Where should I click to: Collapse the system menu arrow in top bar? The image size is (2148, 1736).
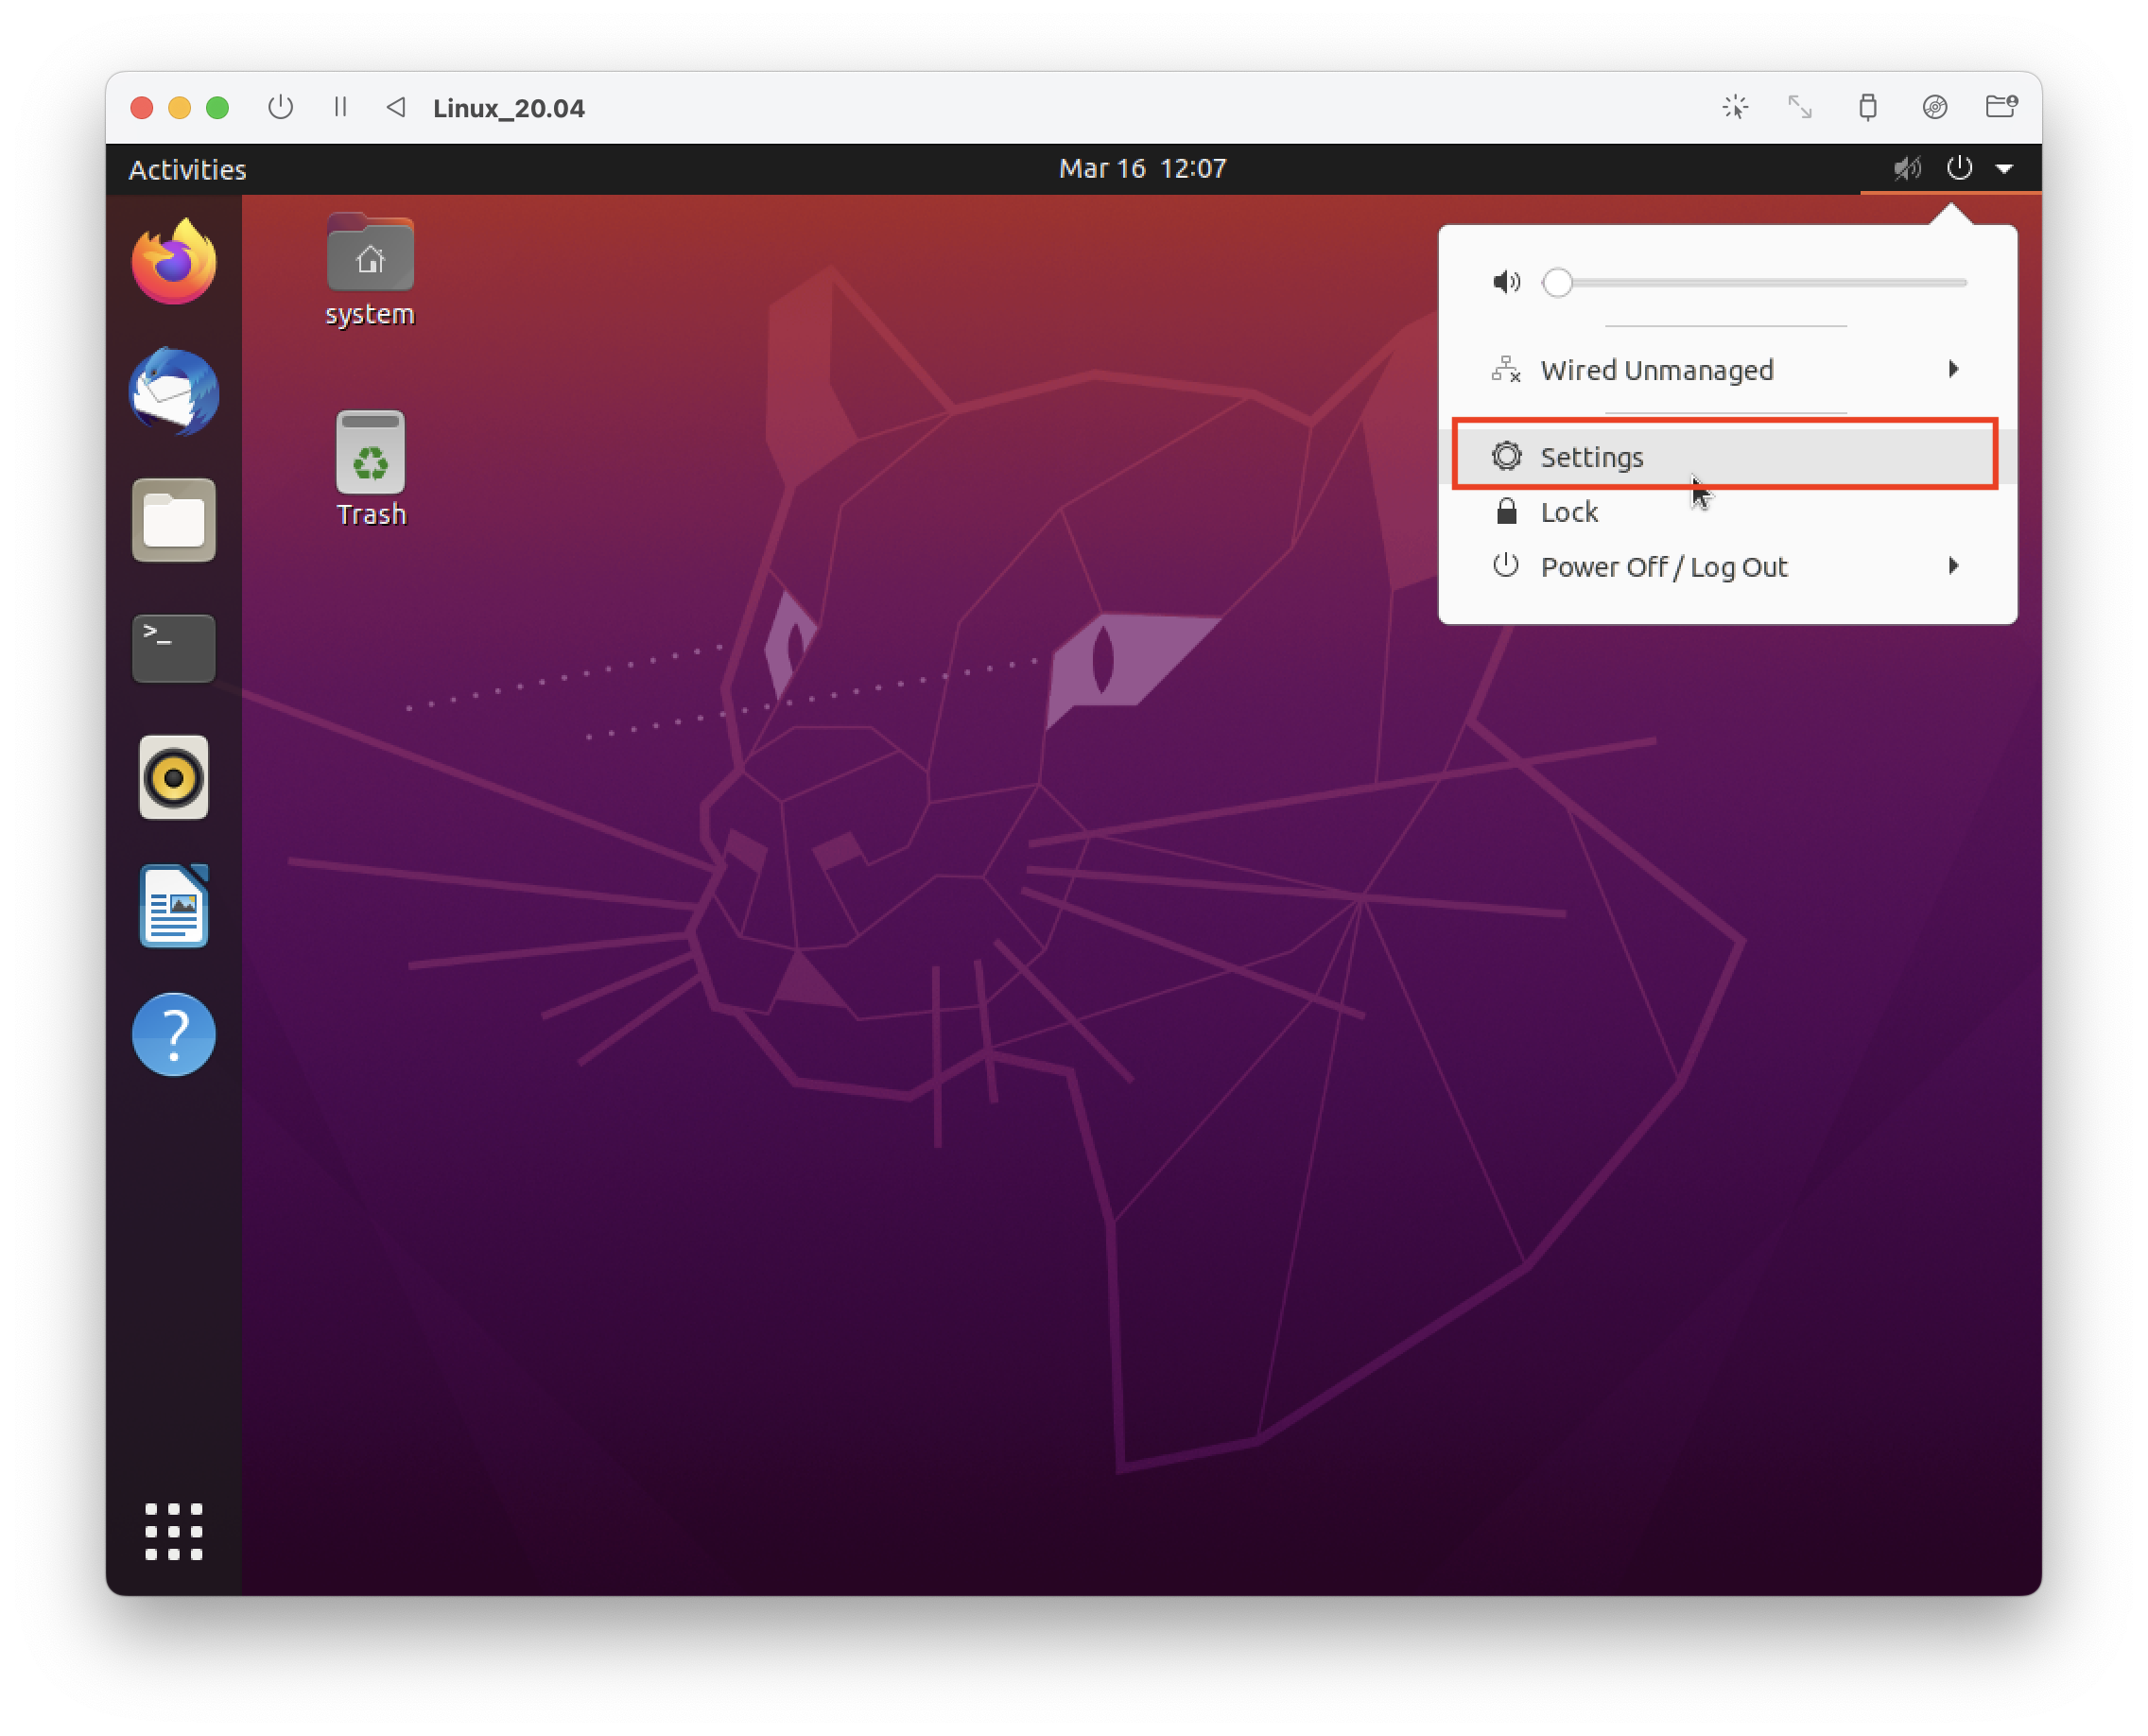2004,169
